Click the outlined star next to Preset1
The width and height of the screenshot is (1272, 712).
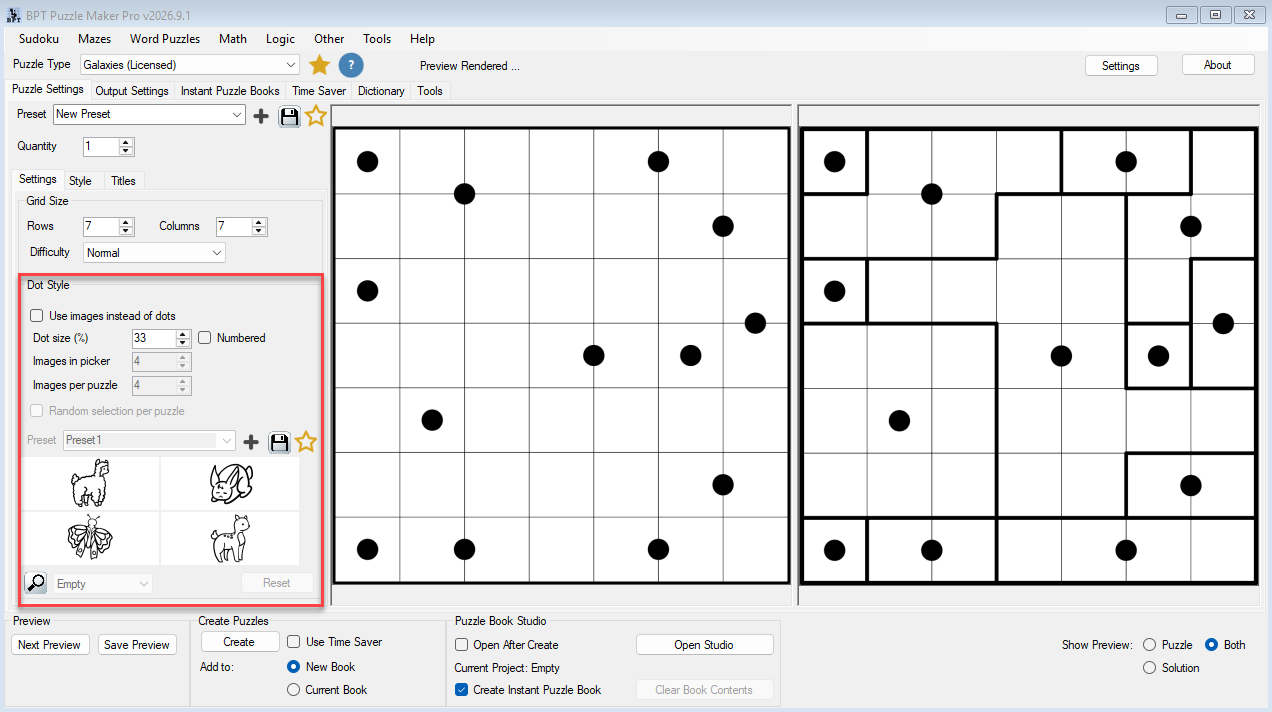[x=306, y=441]
